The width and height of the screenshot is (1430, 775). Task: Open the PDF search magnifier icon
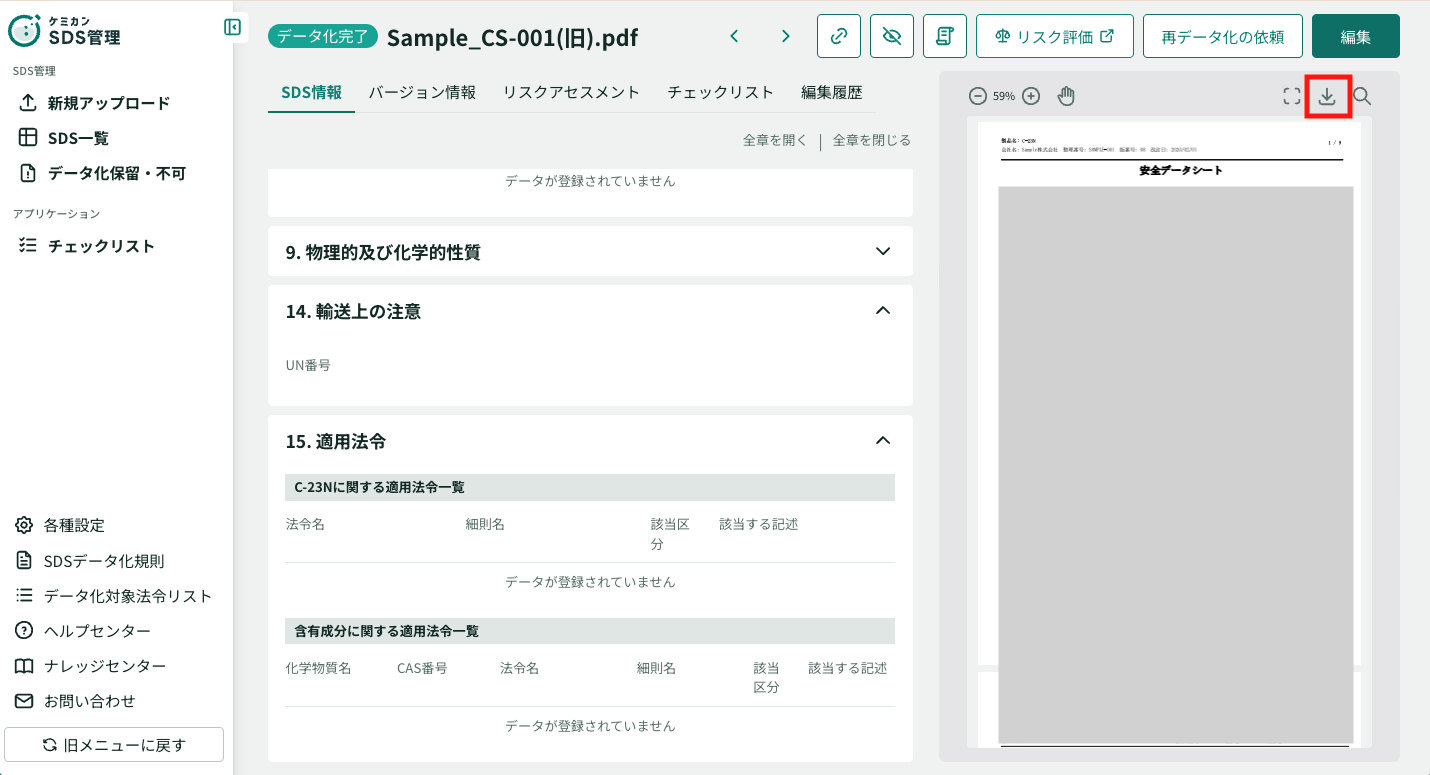1362,96
